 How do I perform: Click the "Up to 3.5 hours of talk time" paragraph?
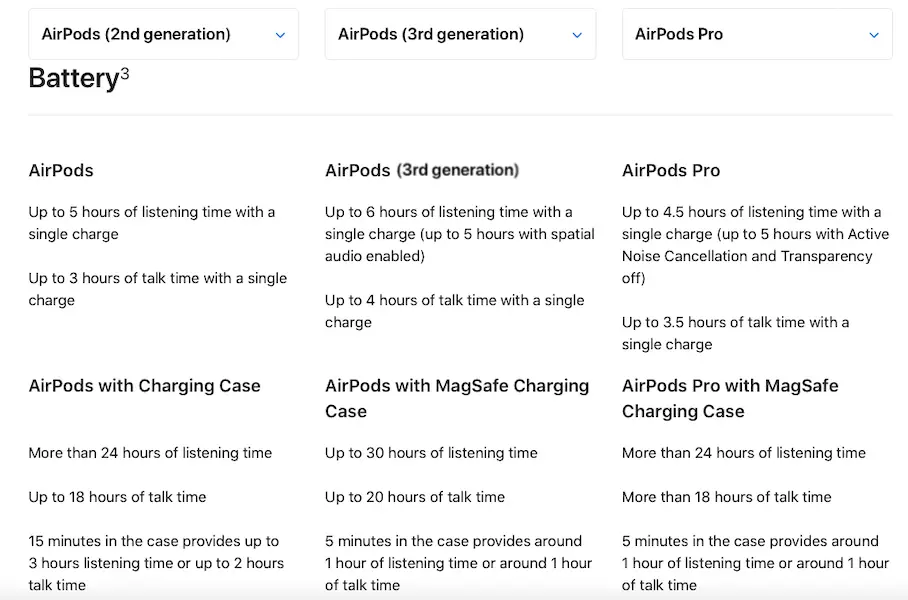pos(735,333)
